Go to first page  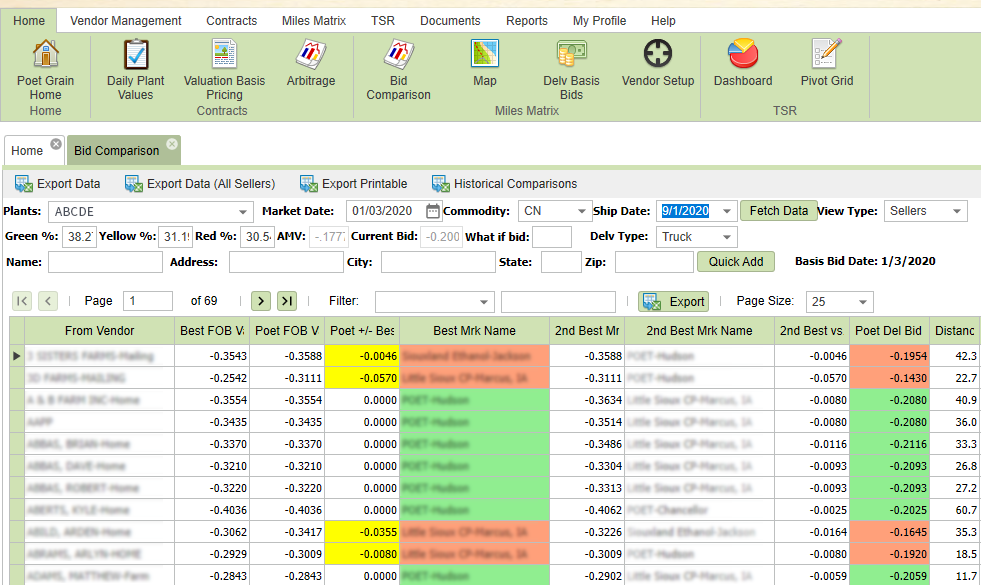[x=22, y=301]
